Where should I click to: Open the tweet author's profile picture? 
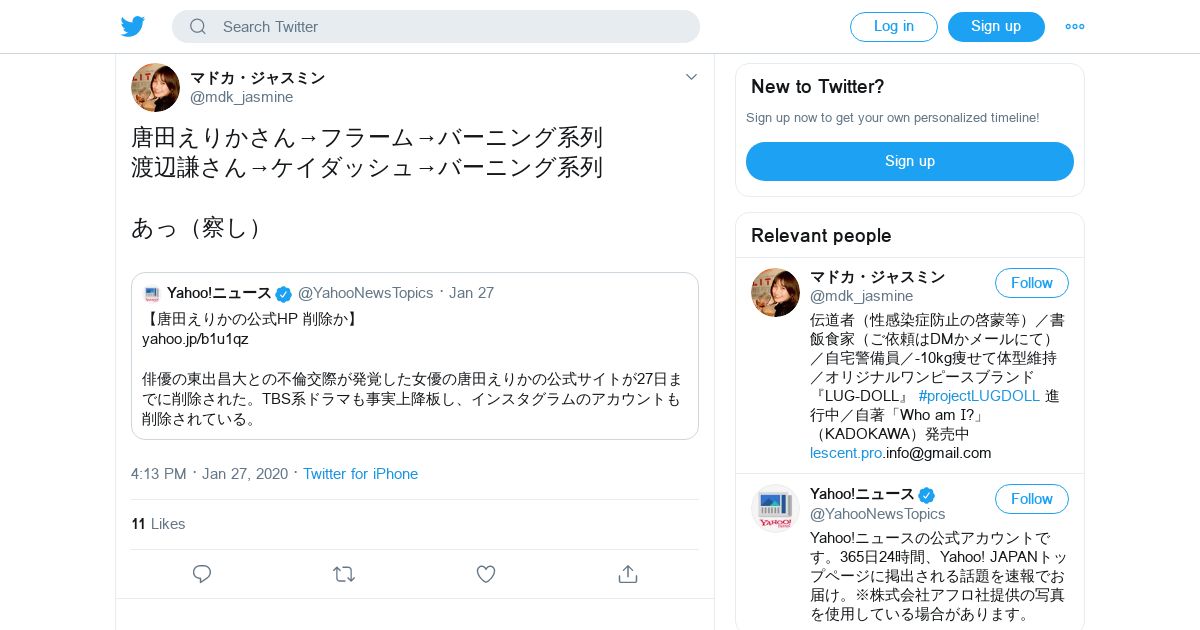click(155, 88)
